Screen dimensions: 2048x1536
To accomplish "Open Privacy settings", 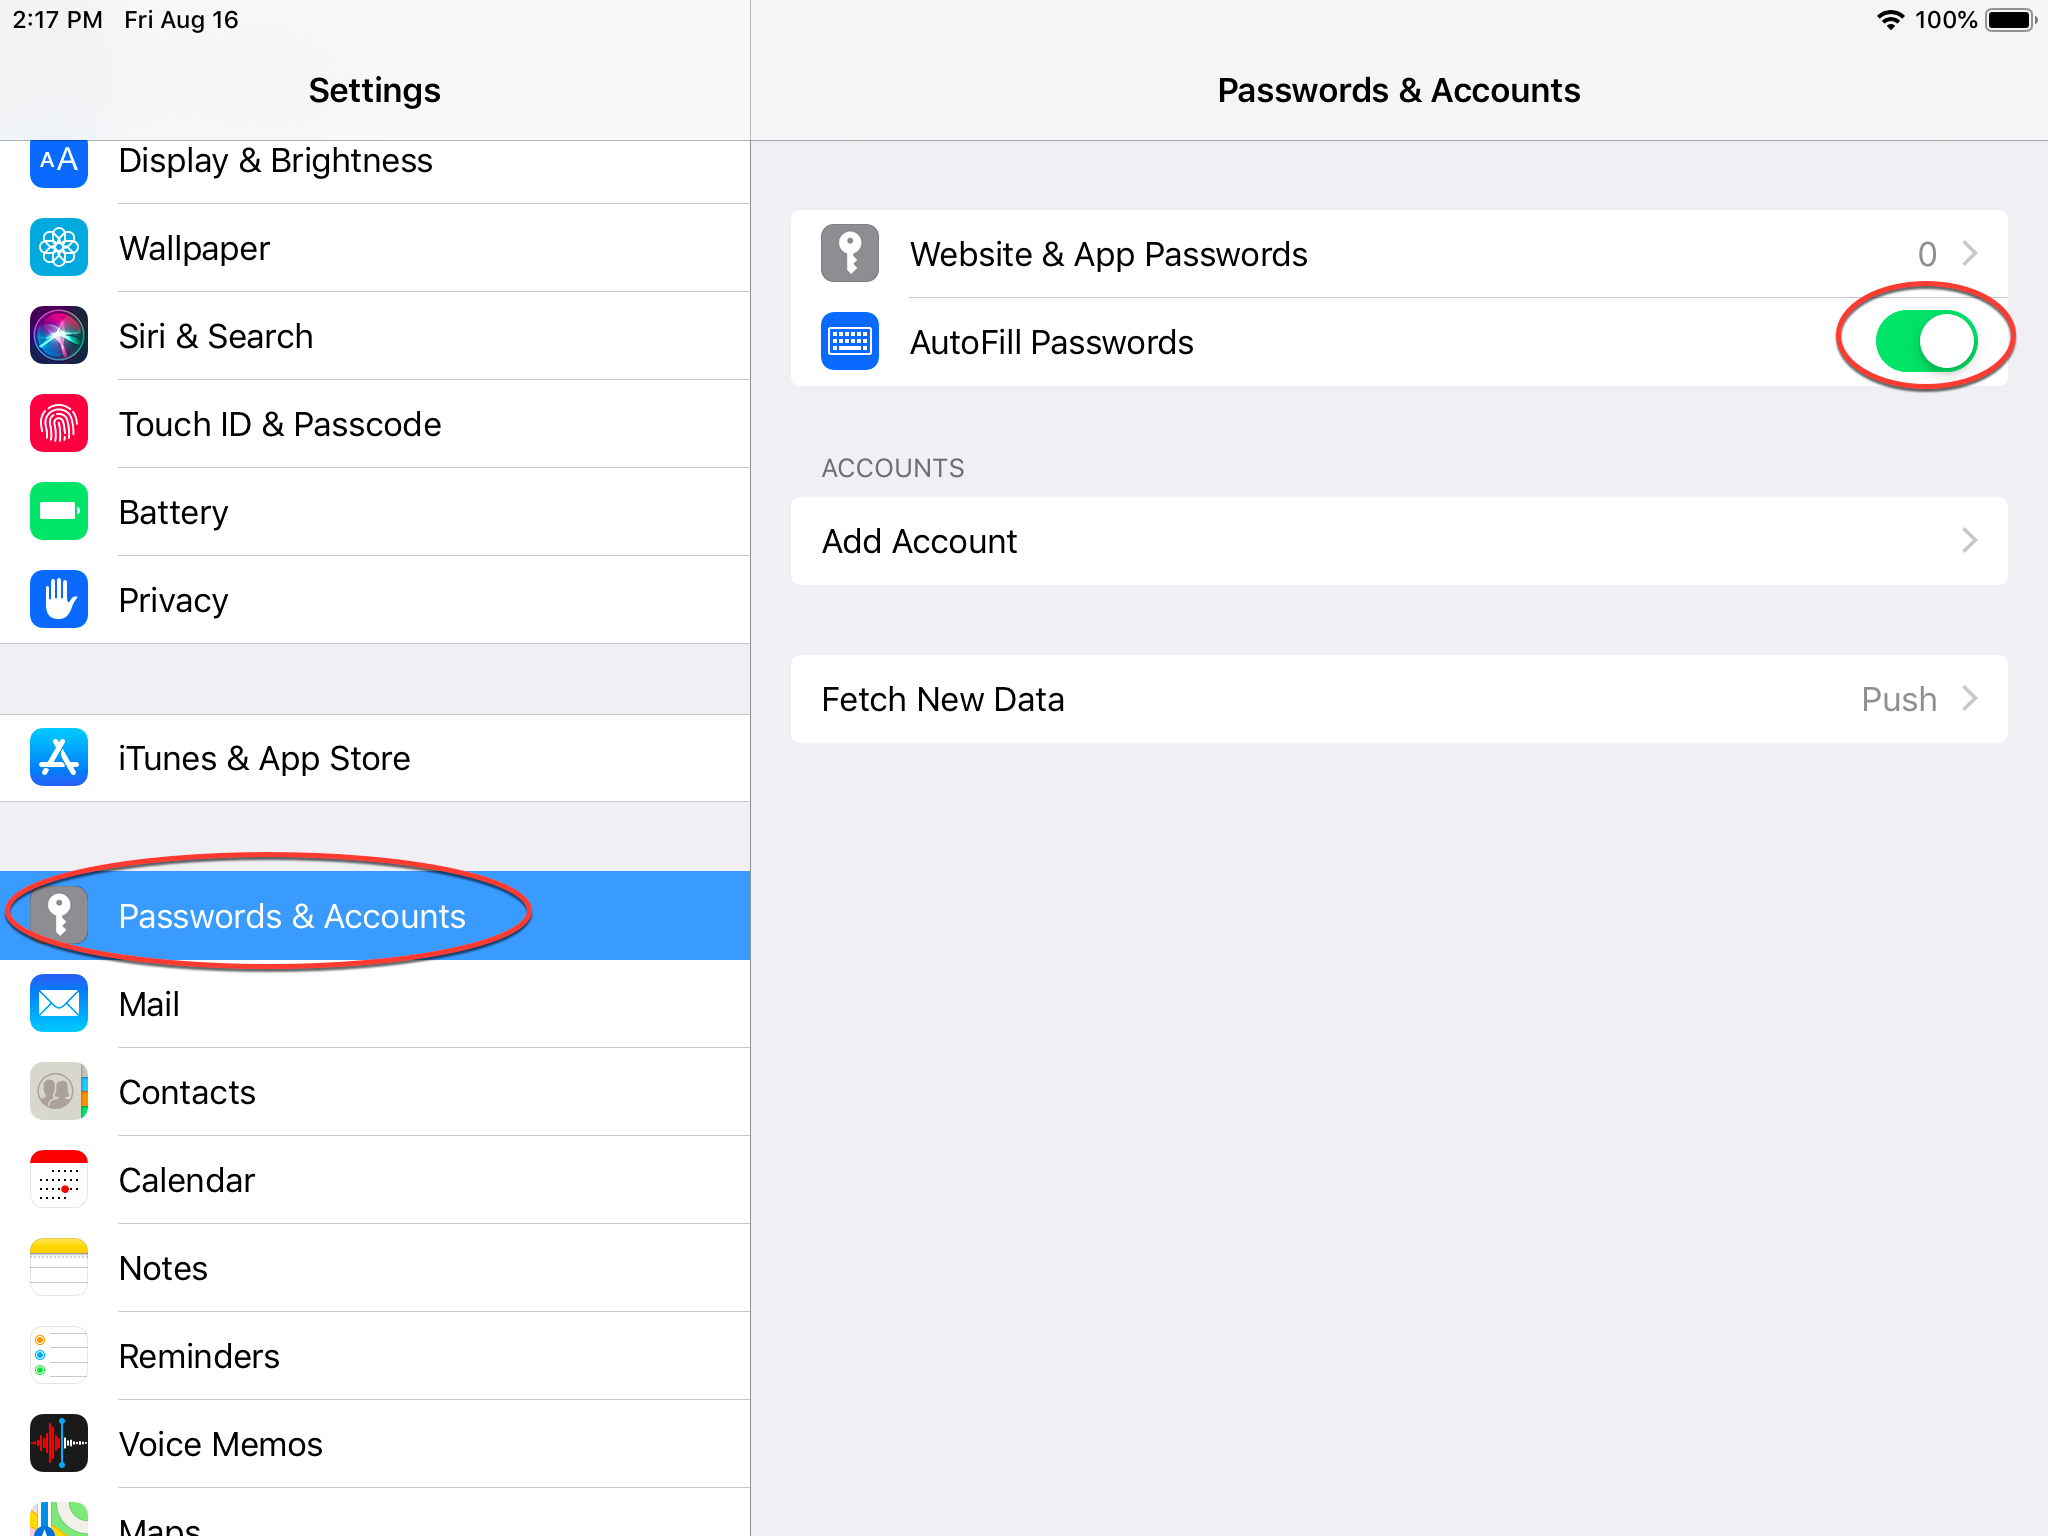I will 375,600.
